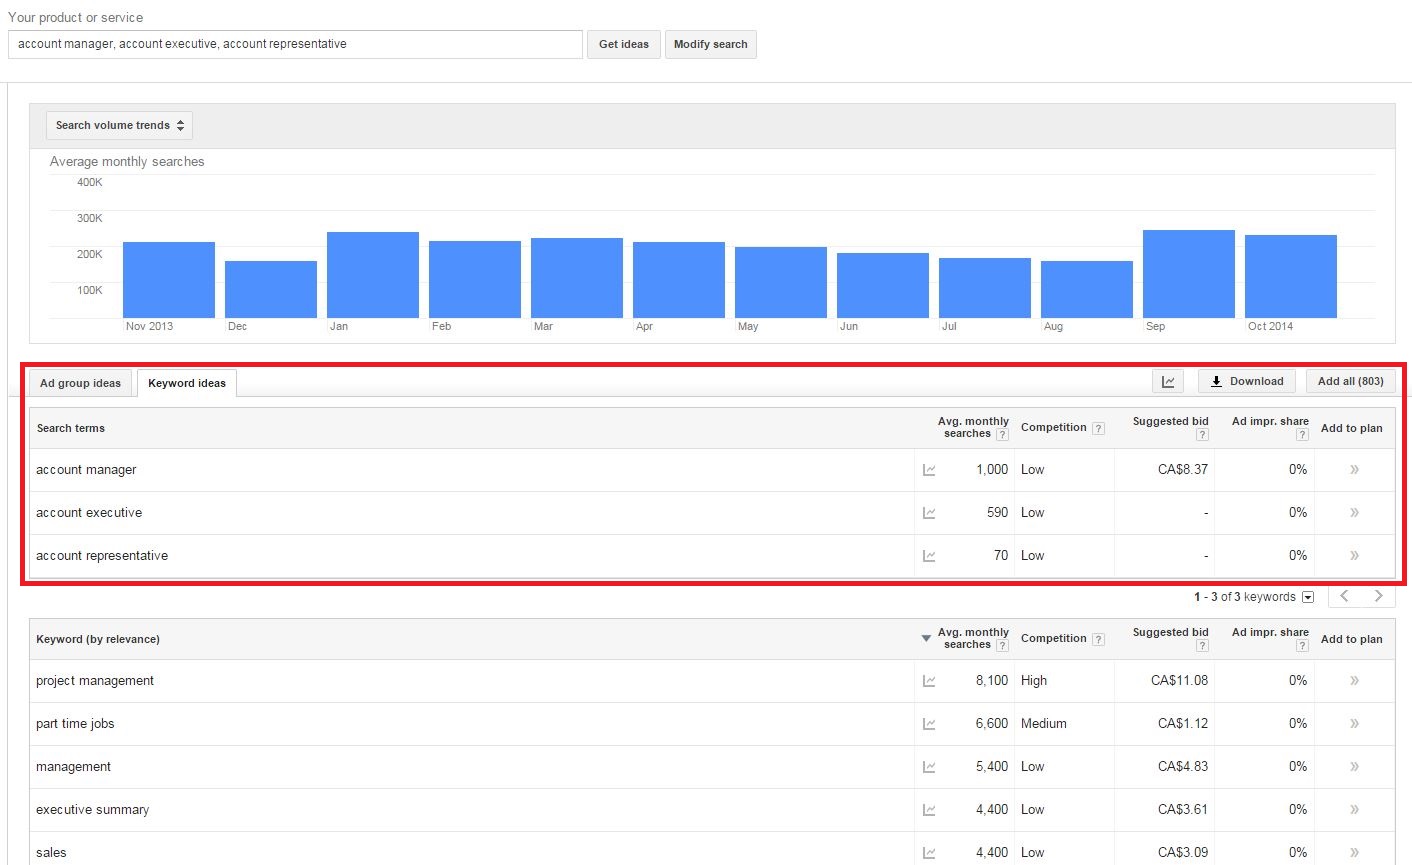1412x865 pixels.
Task: Click the Dec bar in the chart
Action: 271,289
